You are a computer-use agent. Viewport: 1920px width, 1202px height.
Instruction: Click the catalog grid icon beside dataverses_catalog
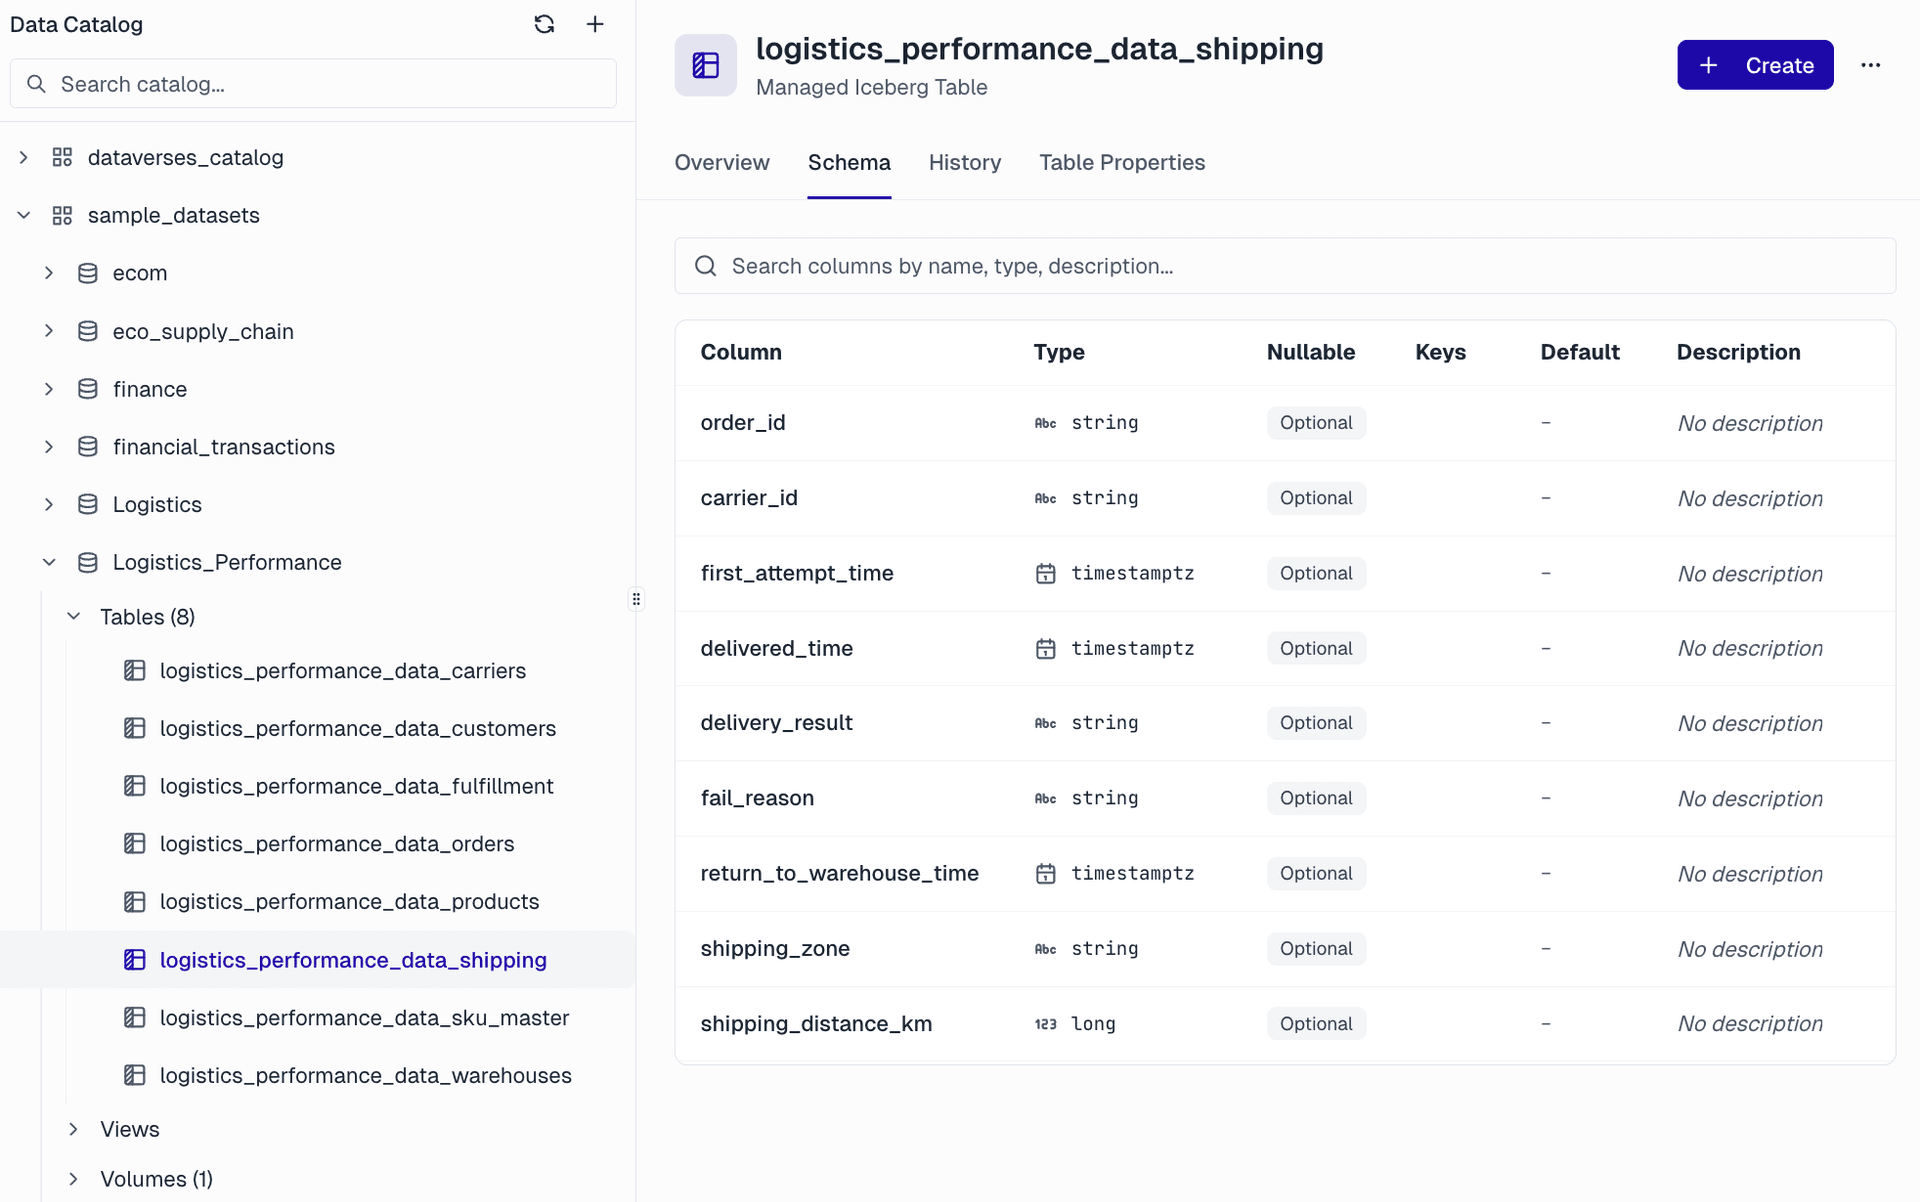coord(62,157)
